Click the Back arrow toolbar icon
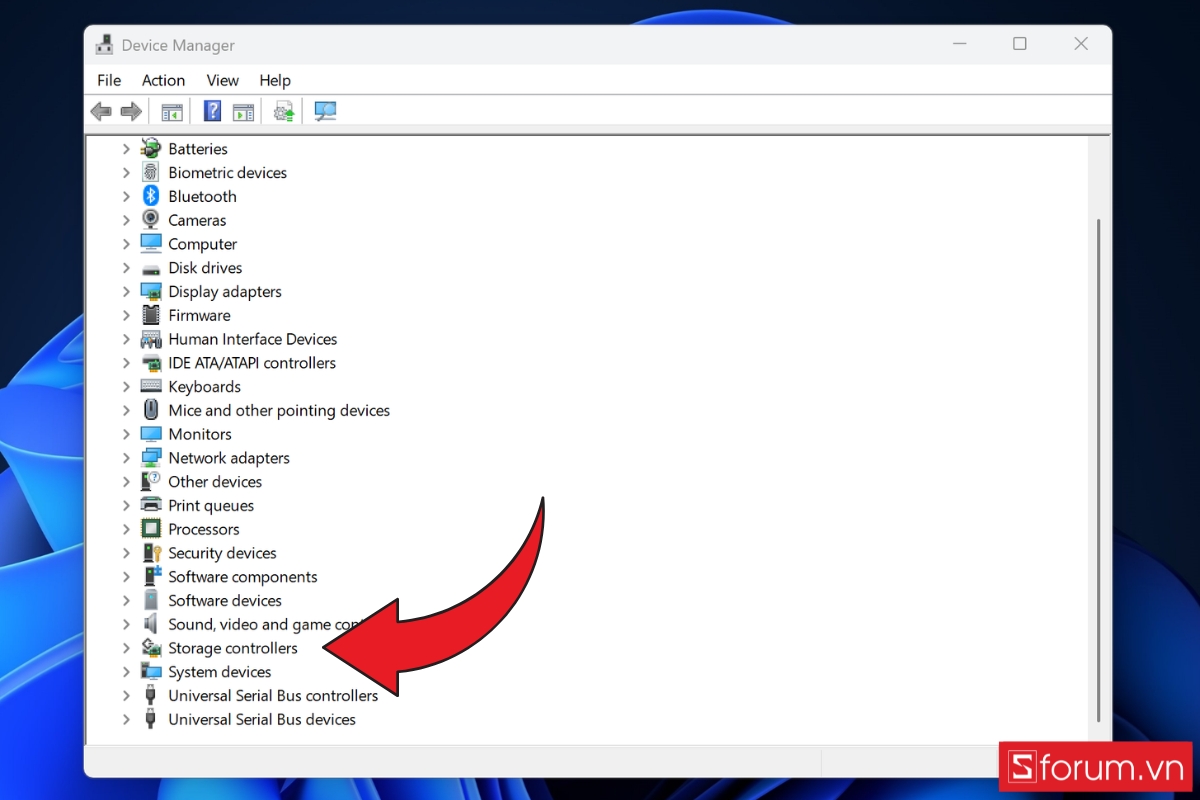This screenshot has width=1200, height=800. click(x=101, y=111)
